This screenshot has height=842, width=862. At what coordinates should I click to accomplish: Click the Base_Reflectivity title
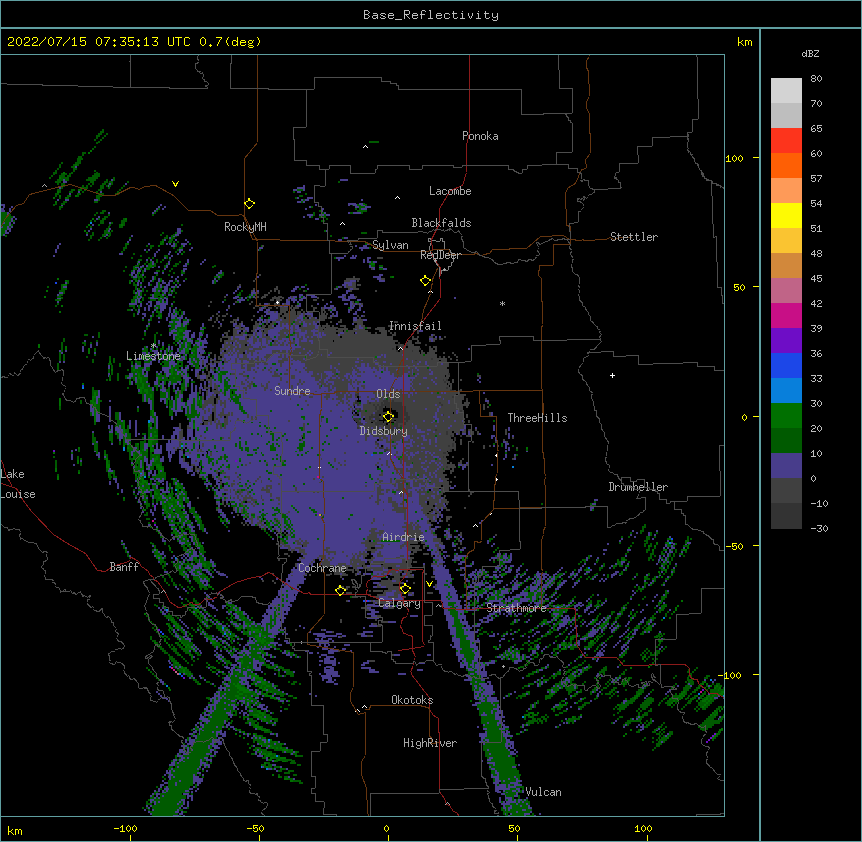431,15
